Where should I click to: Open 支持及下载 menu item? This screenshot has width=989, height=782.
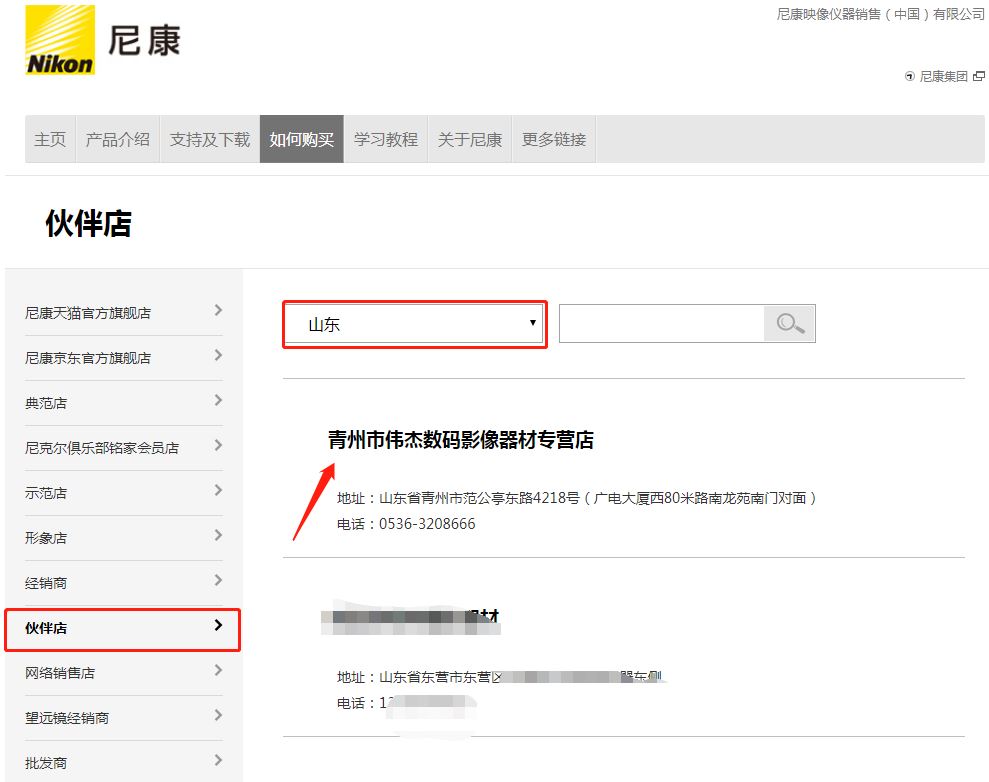[x=210, y=139]
